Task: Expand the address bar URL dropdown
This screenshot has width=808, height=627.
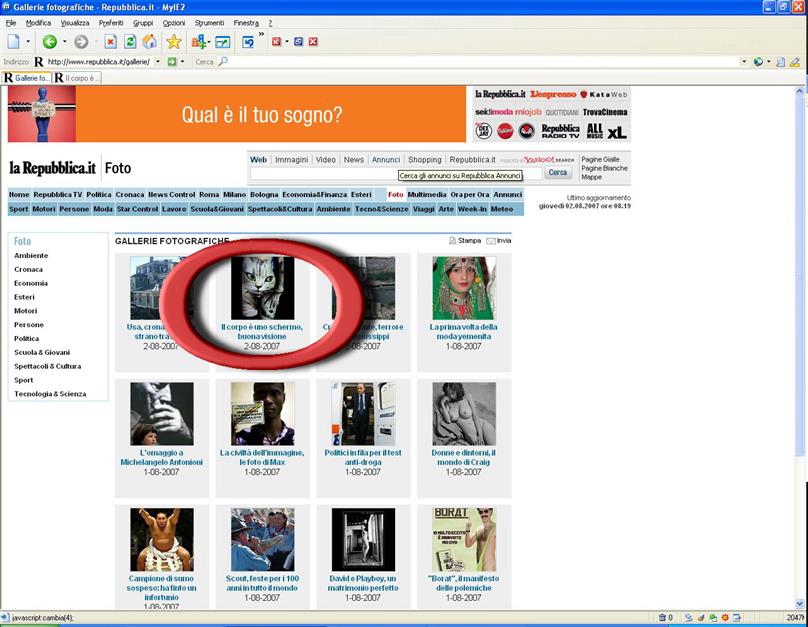Action: [158, 62]
